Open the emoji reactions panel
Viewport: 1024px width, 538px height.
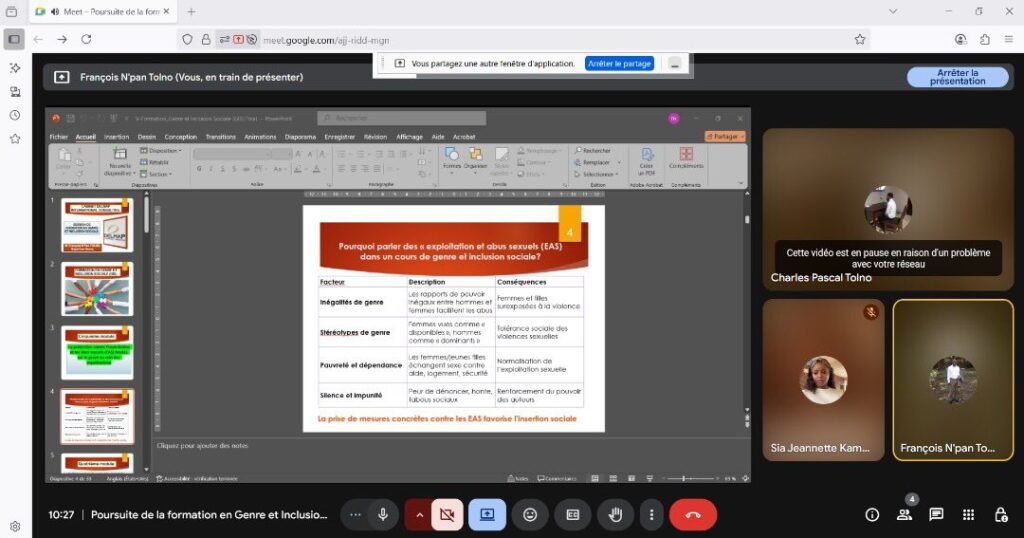click(x=530, y=514)
